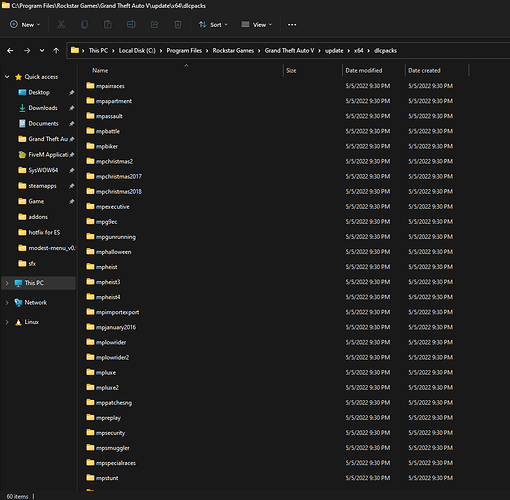Open hotfix for ES folder in sidebar

[x=44, y=232]
